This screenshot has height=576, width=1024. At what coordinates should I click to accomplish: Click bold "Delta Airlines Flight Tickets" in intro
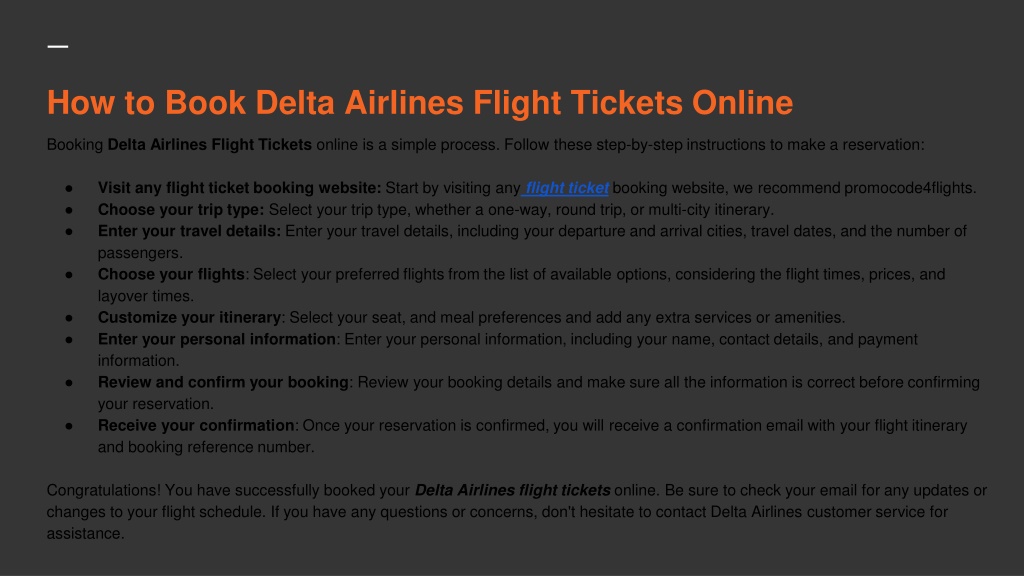coord(210,145)
